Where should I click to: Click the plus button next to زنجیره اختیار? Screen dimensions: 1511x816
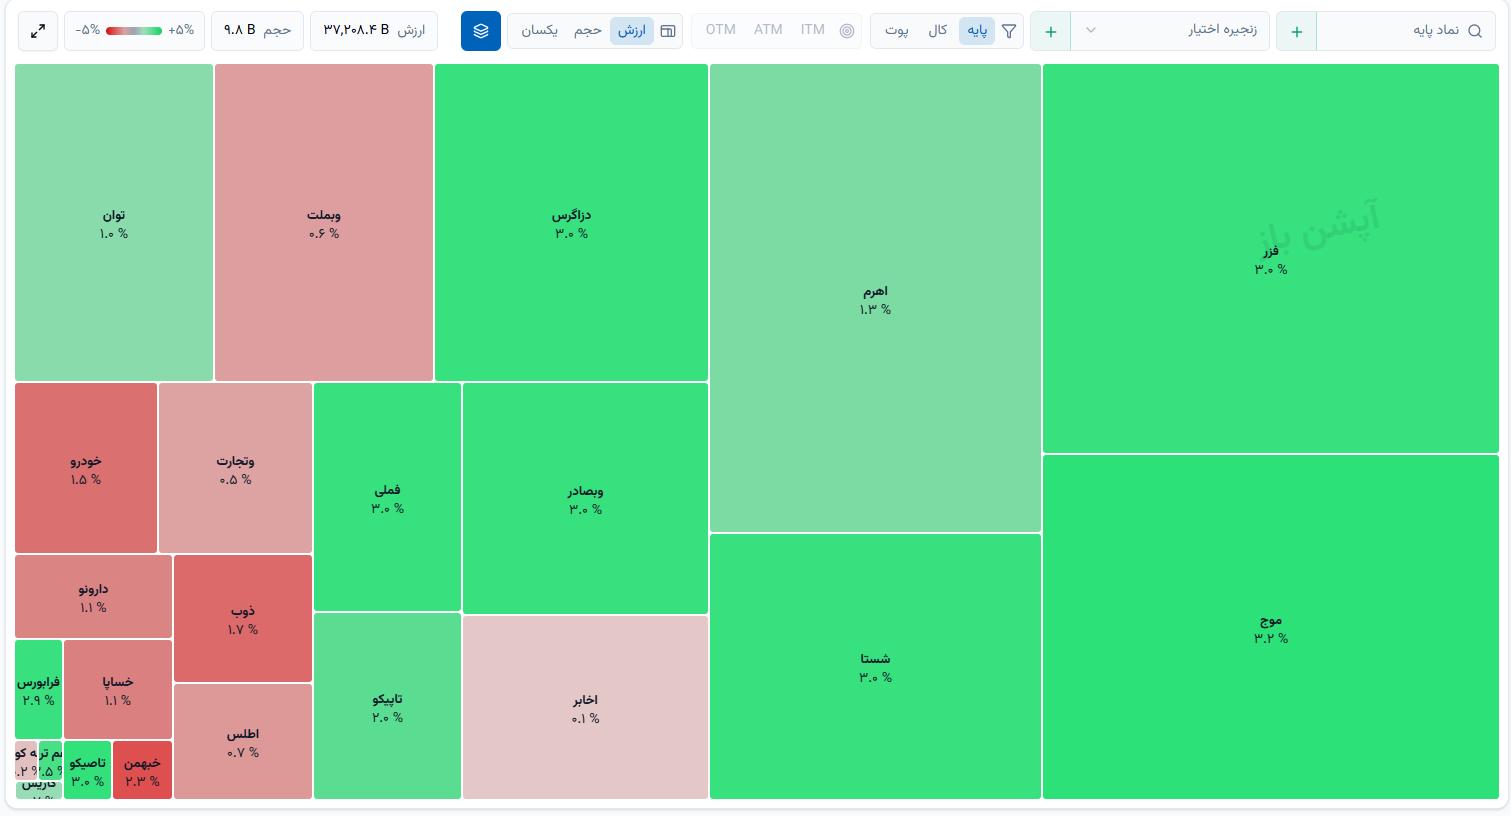(x=1051, y=32)
